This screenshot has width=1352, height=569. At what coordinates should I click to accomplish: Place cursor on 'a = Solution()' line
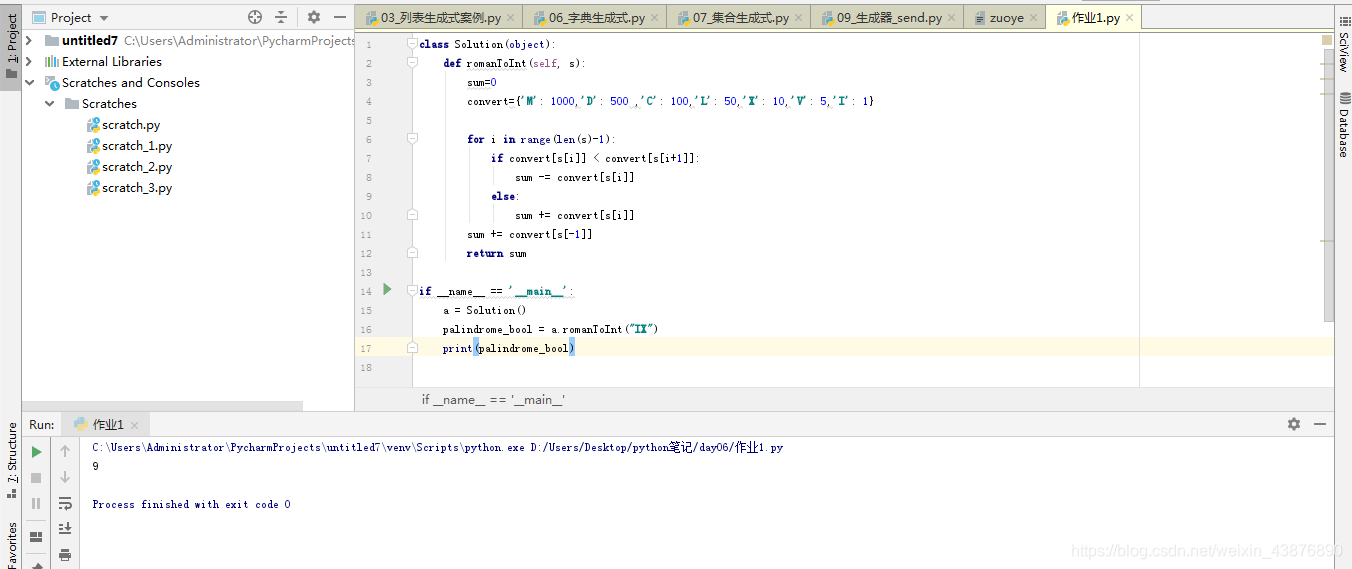click(x=484, y=310)
